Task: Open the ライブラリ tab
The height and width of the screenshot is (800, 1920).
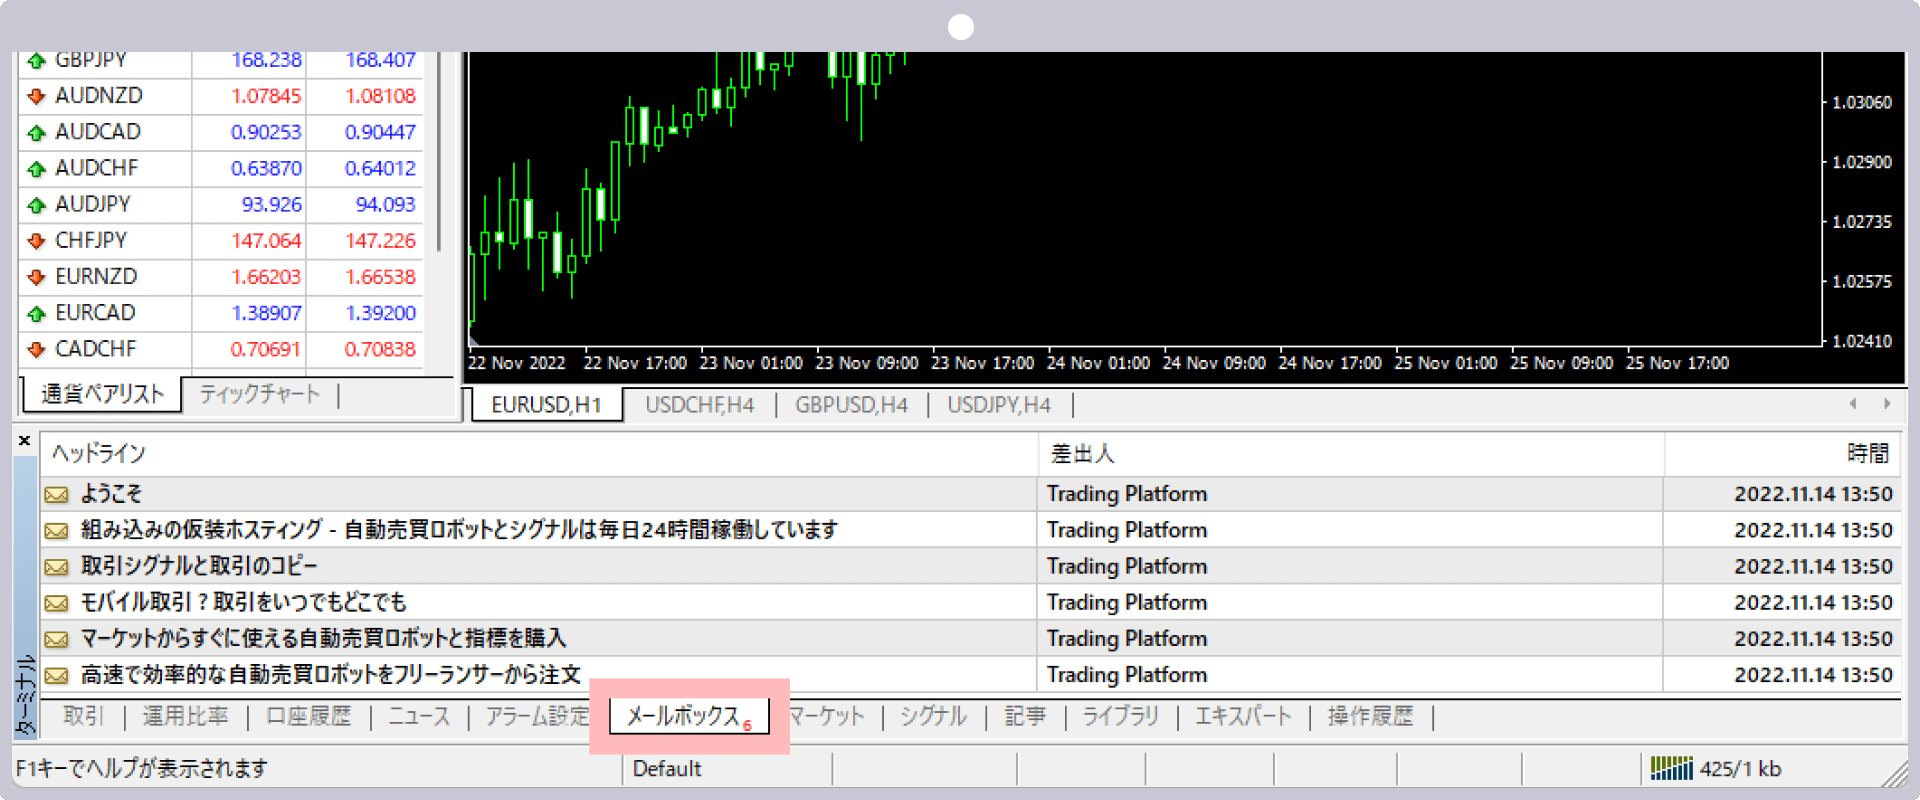Action: [x=1121, y=716]
